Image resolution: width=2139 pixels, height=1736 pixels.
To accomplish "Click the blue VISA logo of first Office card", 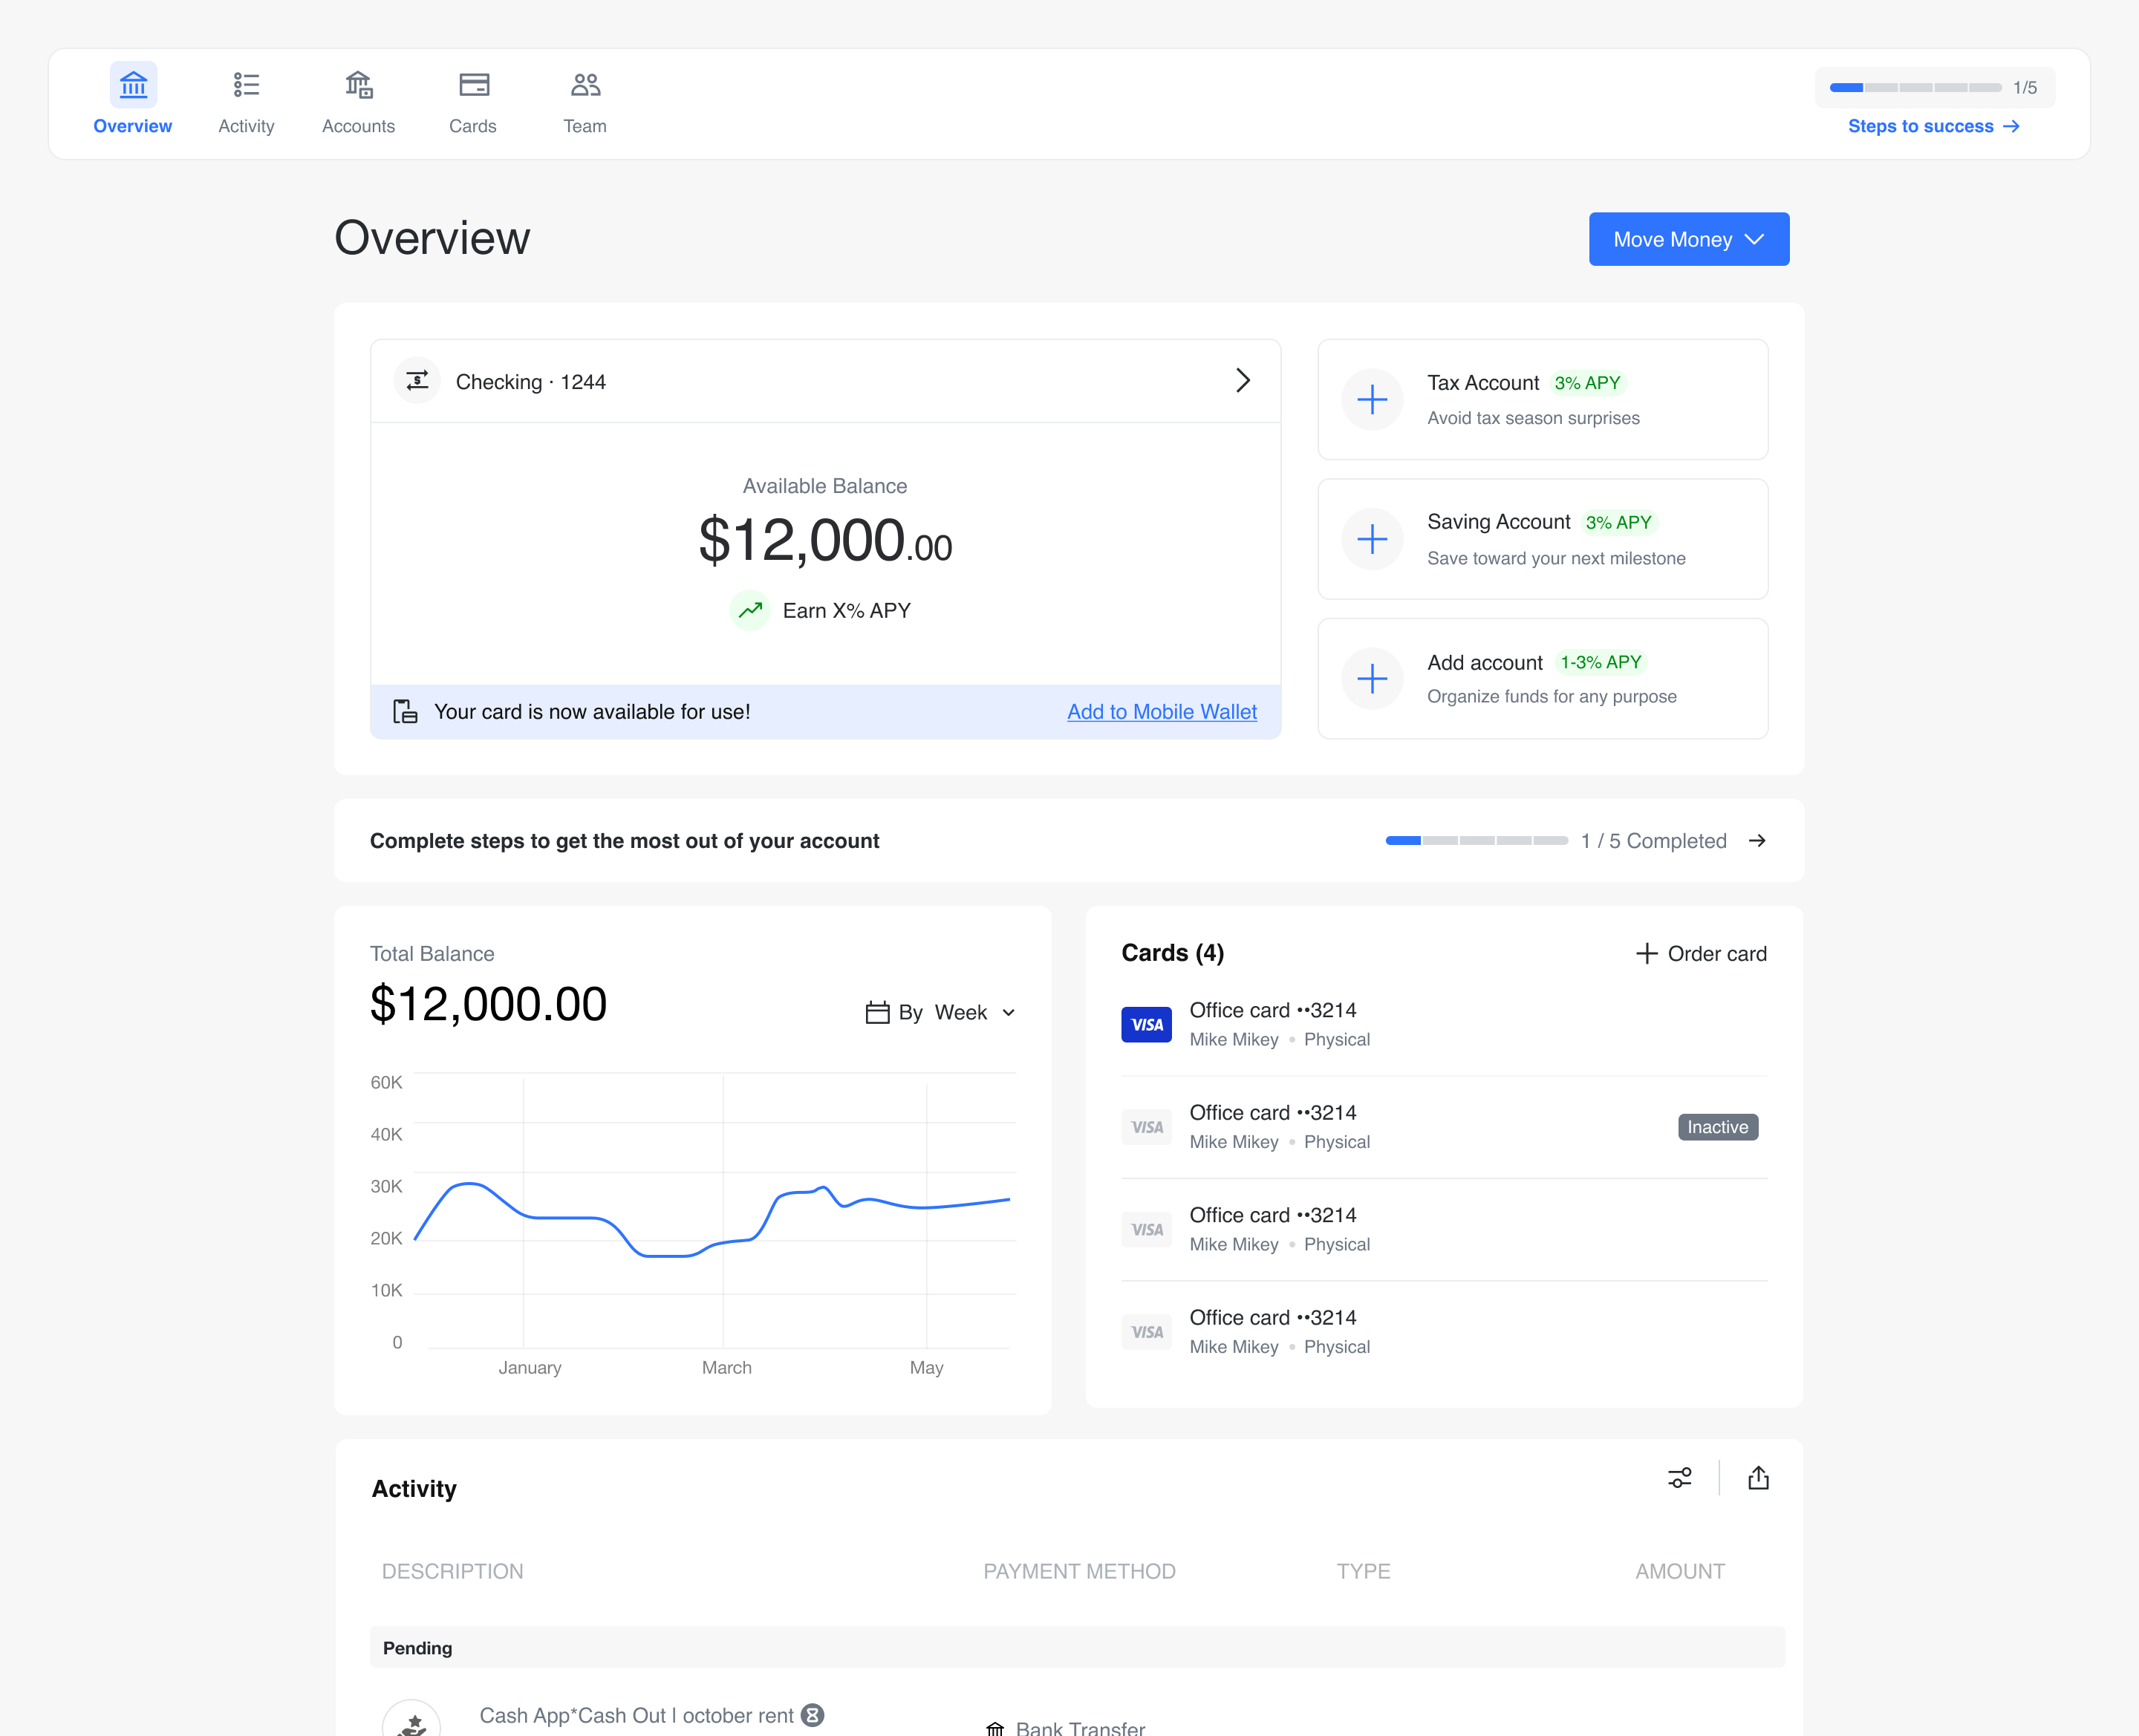I will pyautogui.click(x=1146, y=1025).
